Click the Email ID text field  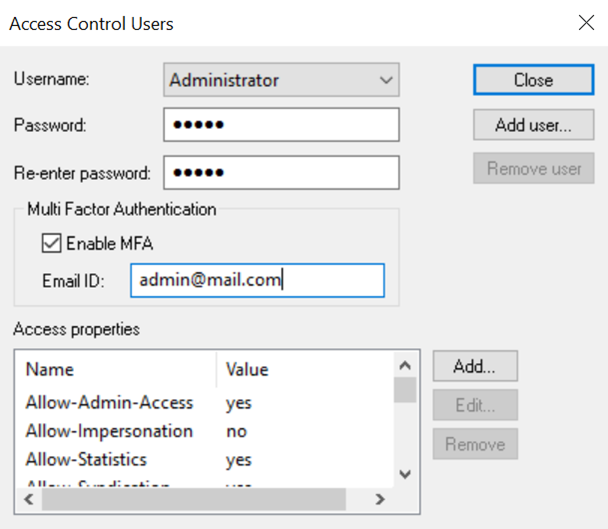pos(257,280)
